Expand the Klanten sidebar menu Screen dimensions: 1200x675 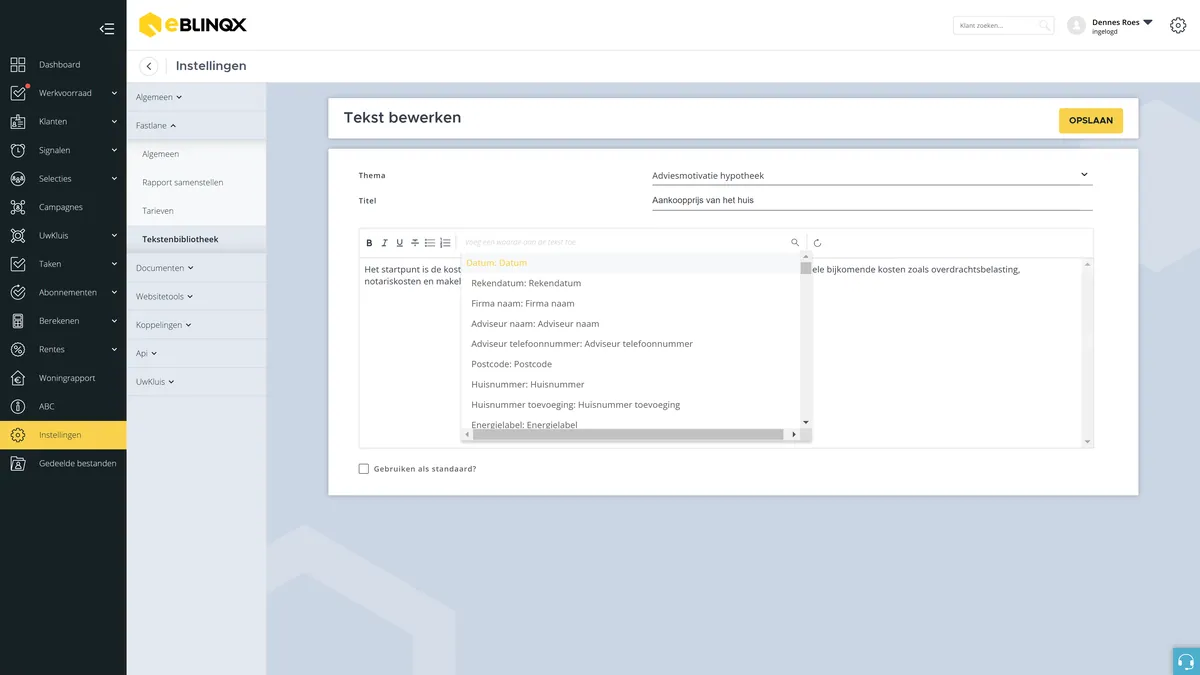63,122
